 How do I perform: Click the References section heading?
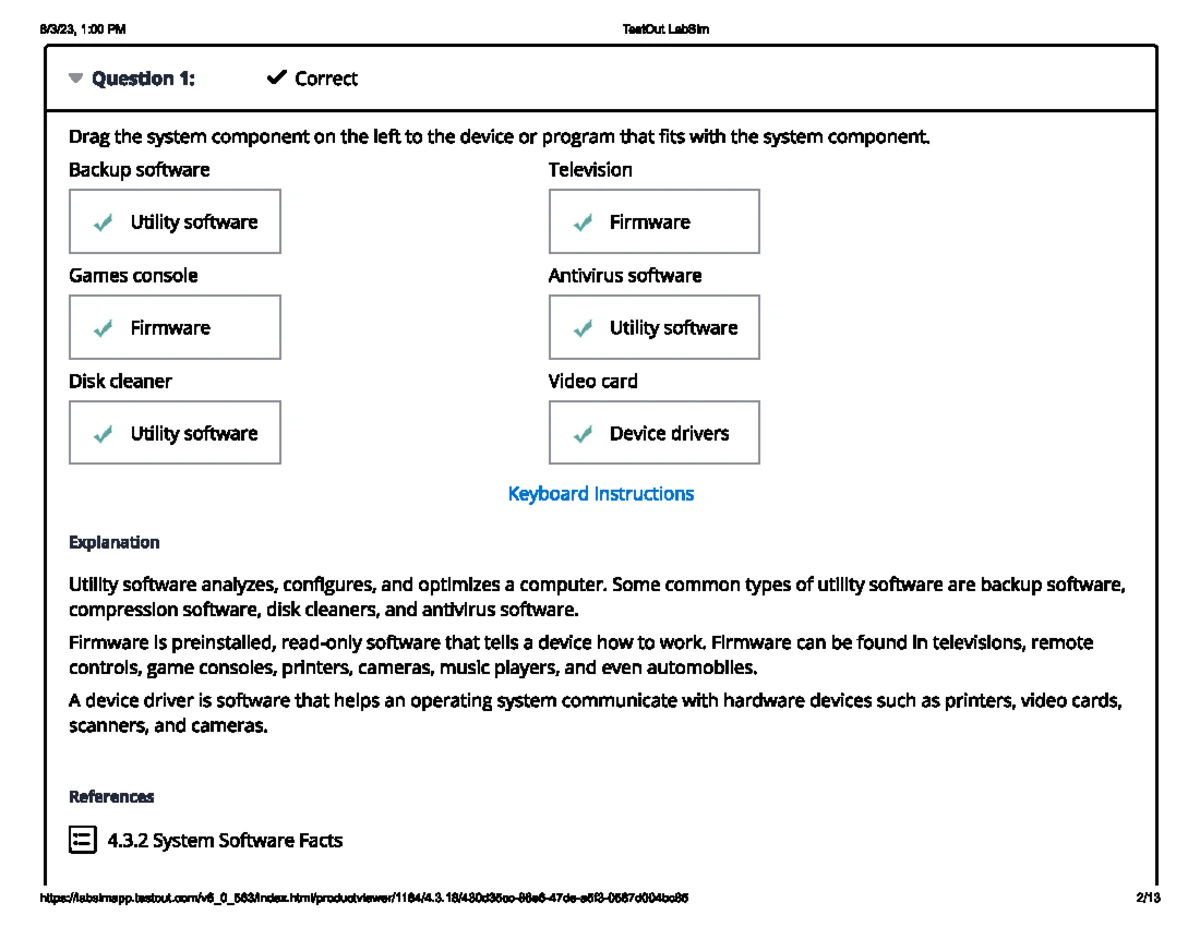tap(111, 797)
